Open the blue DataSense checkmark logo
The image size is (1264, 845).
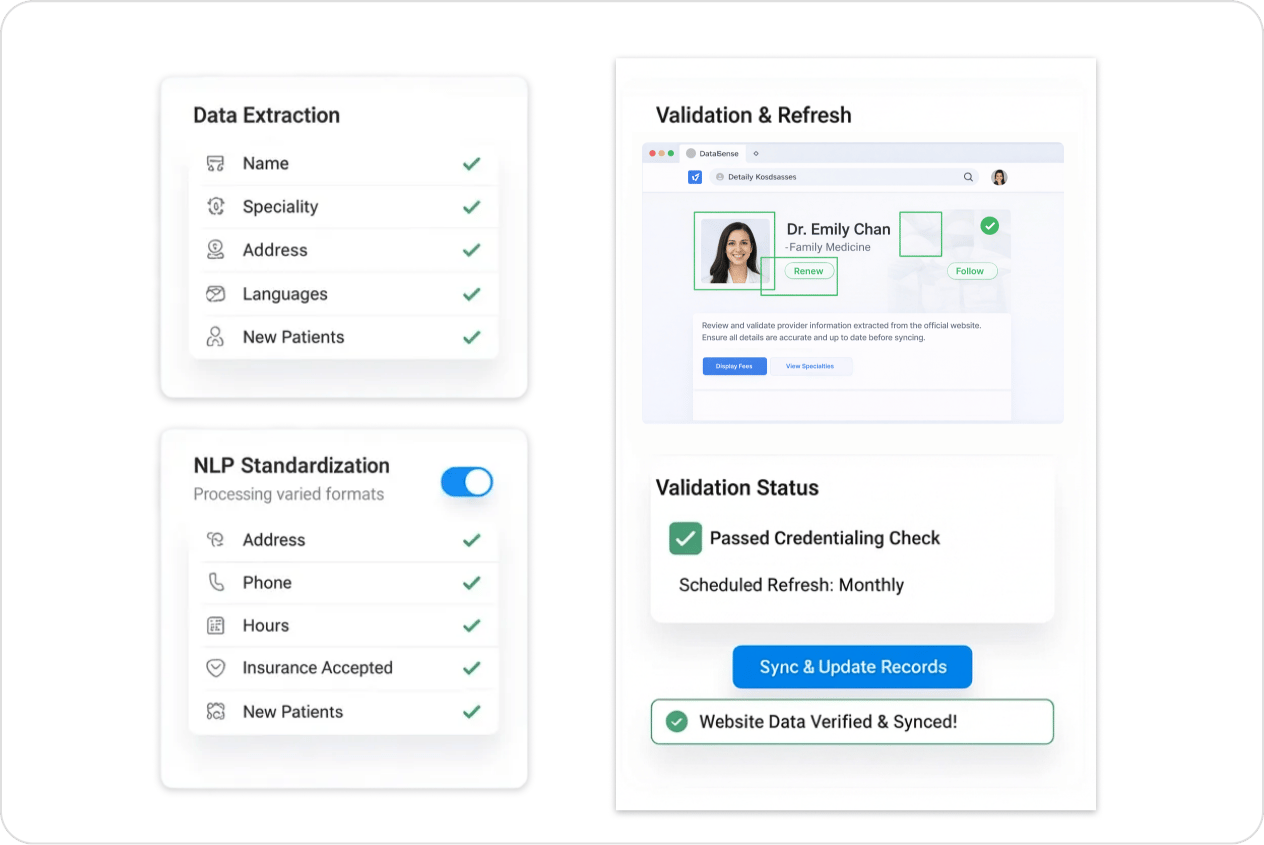tap(694, 176)
